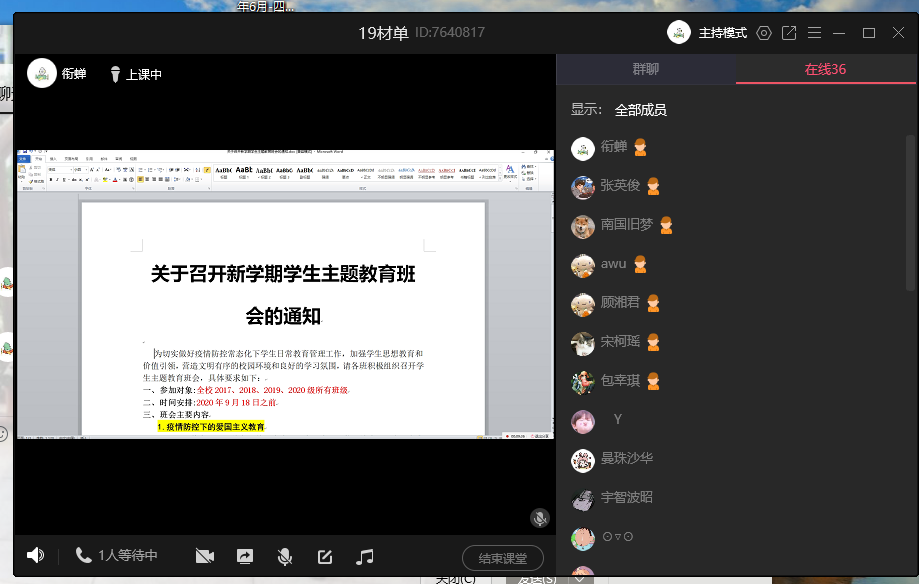
Task: Click the shared Word document preview
Action: pos(285,295)
